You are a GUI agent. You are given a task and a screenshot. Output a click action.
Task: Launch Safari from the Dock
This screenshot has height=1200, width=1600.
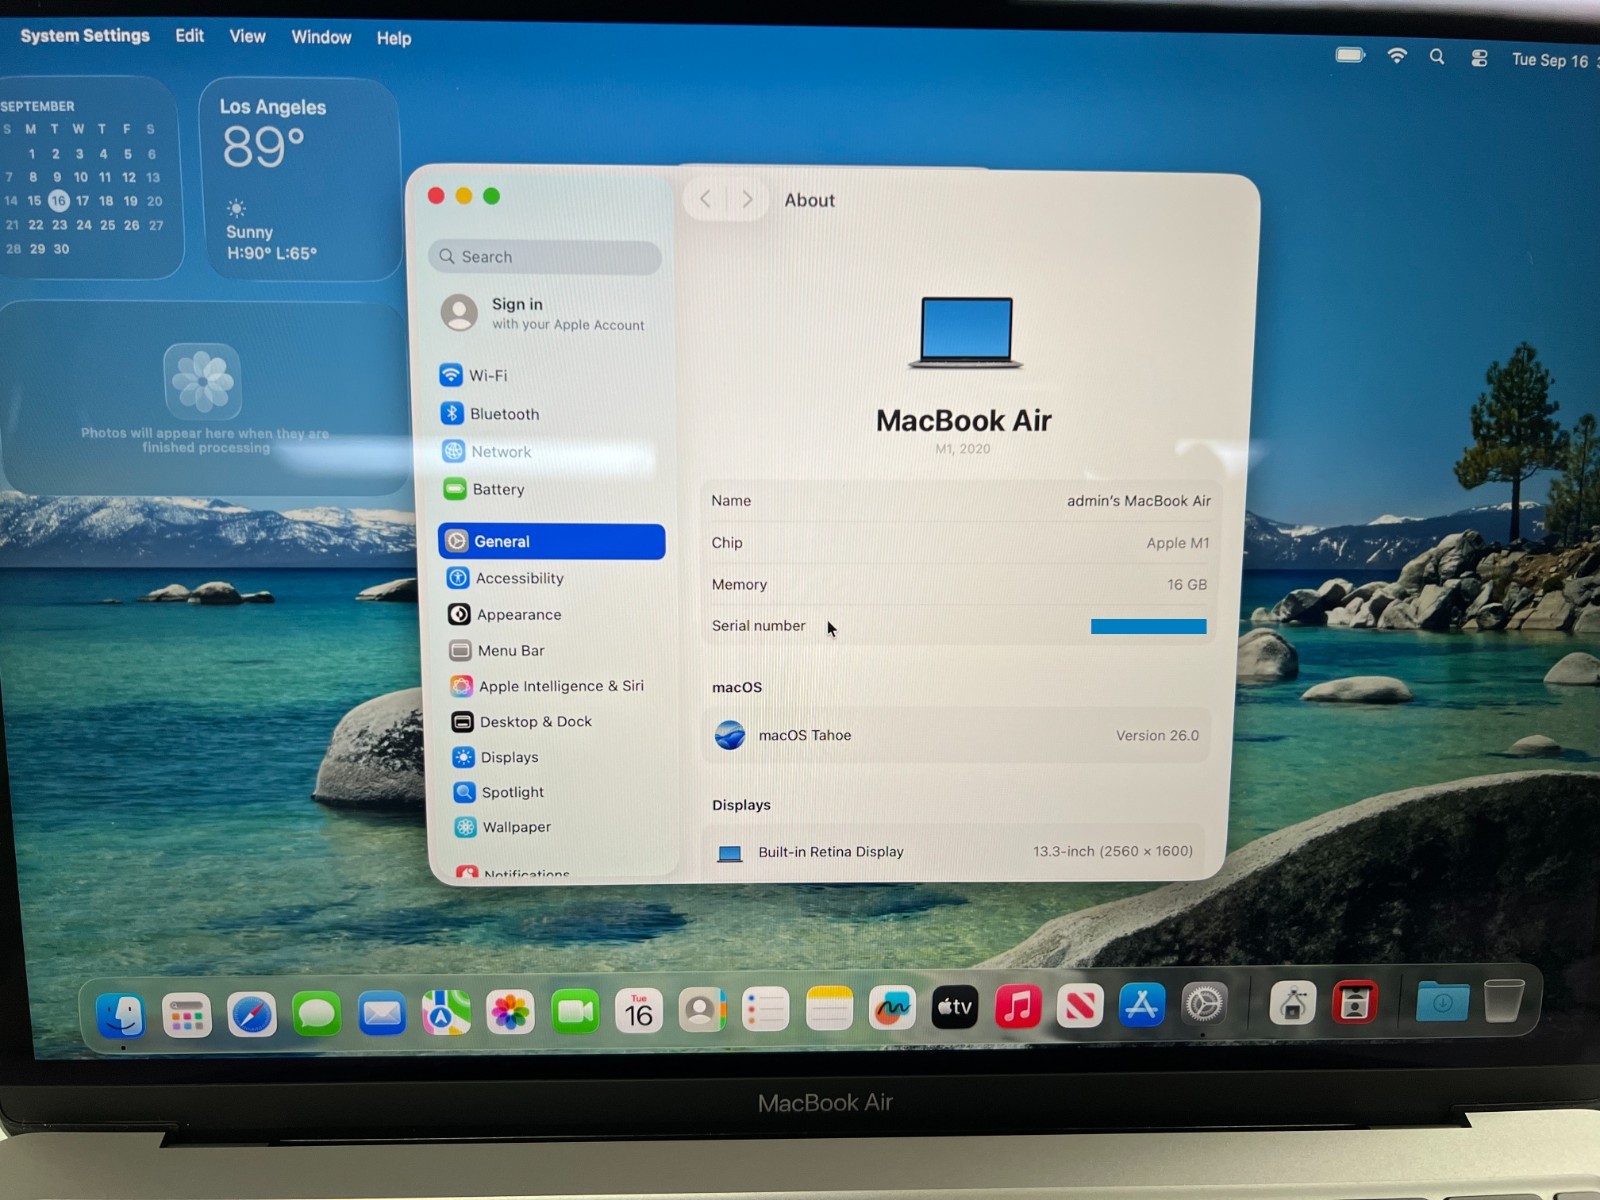[x=251, y=1014]
